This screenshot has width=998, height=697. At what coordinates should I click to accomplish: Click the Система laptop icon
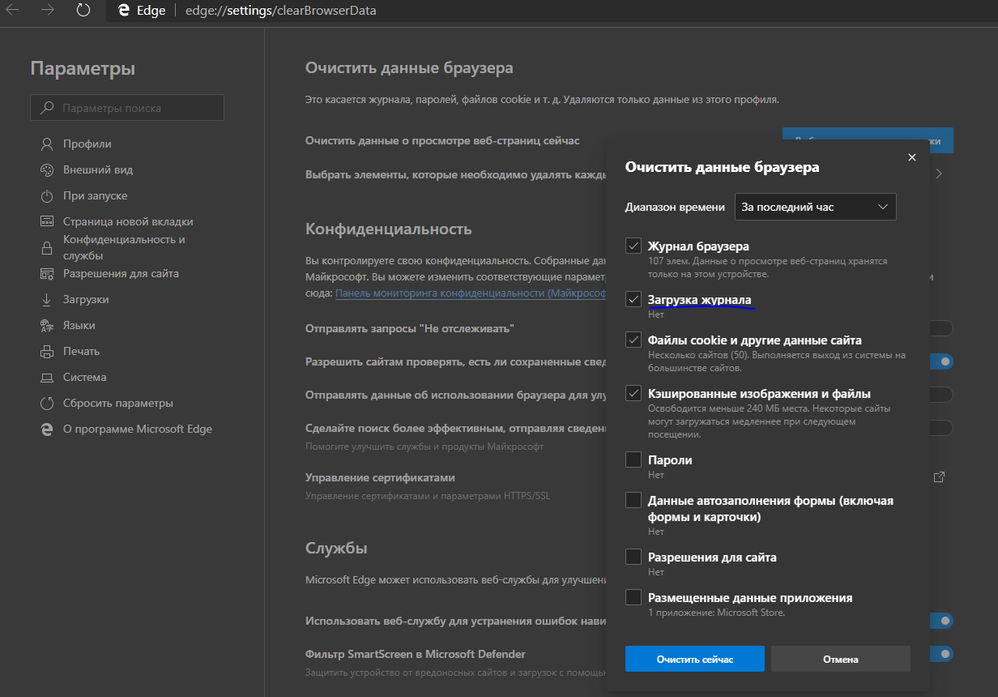[47, 377]
